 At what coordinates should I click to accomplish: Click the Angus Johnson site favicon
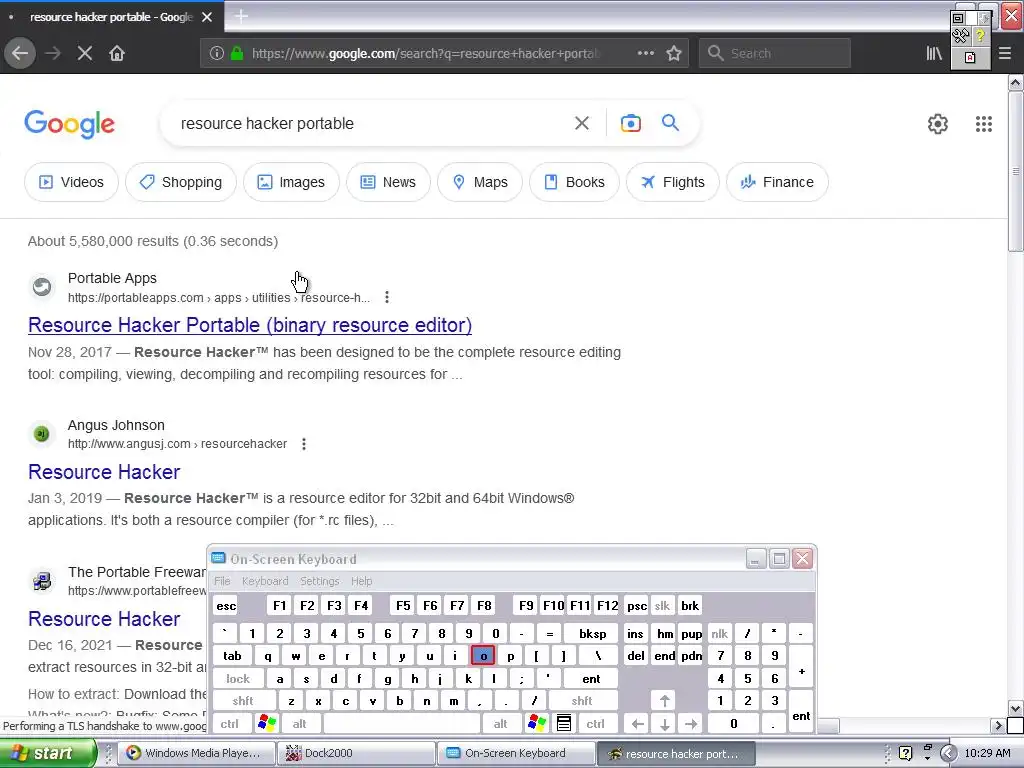(x=42, y=434)
